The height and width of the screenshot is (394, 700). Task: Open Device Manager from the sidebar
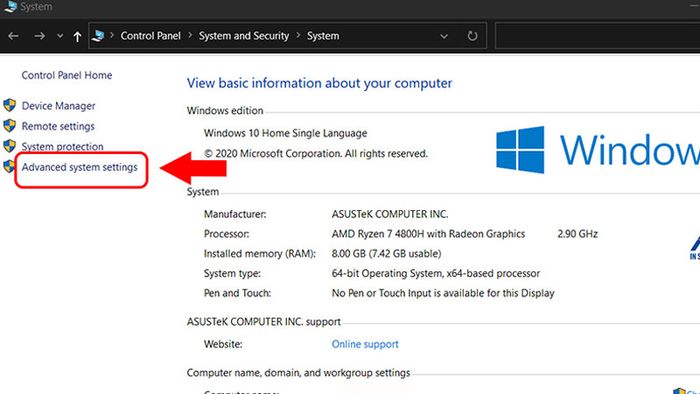tap(58, 106)
